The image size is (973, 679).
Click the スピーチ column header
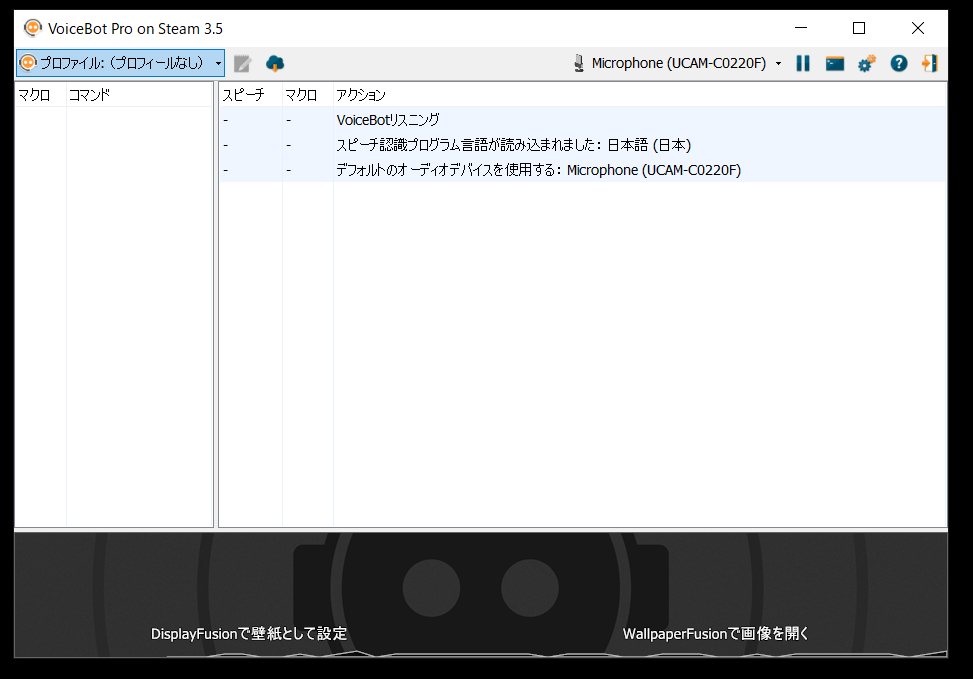251,95
